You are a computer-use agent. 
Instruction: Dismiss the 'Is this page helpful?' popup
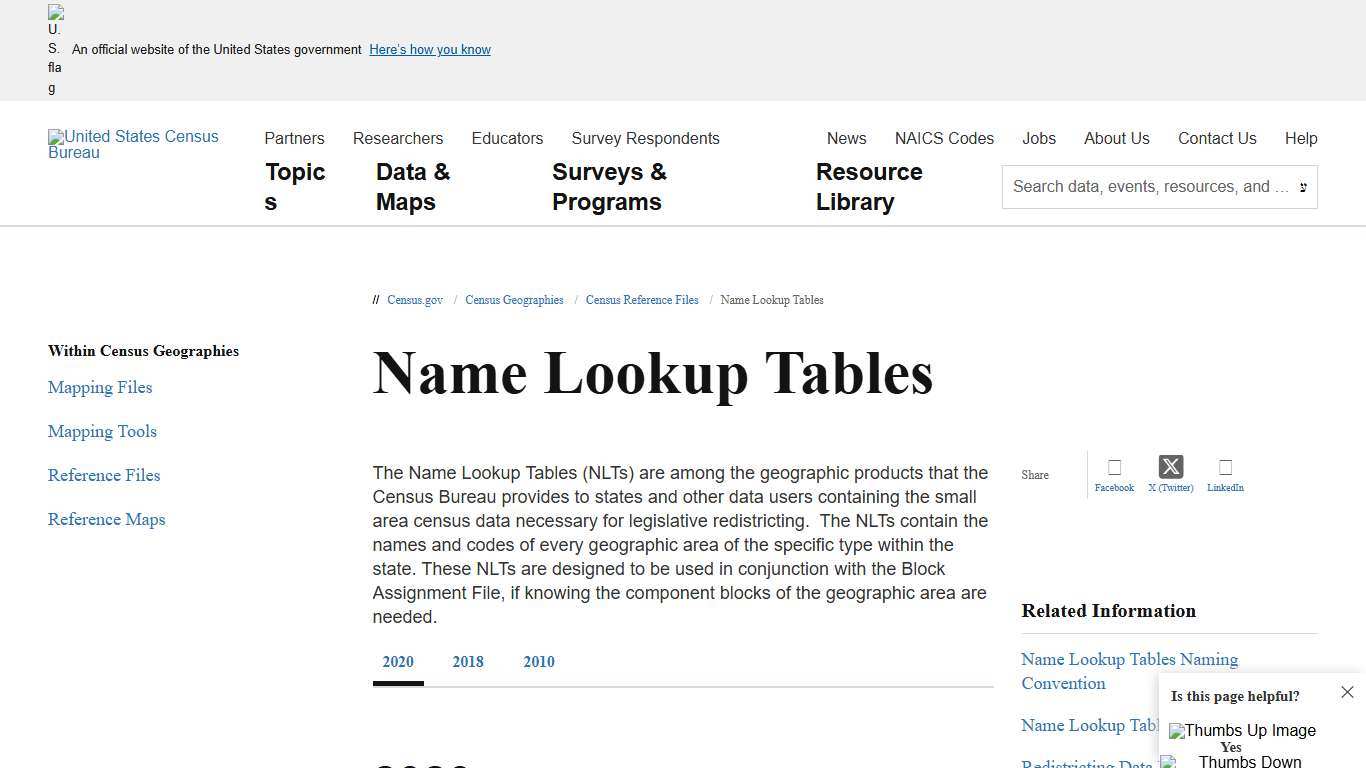click(1347, 691)
